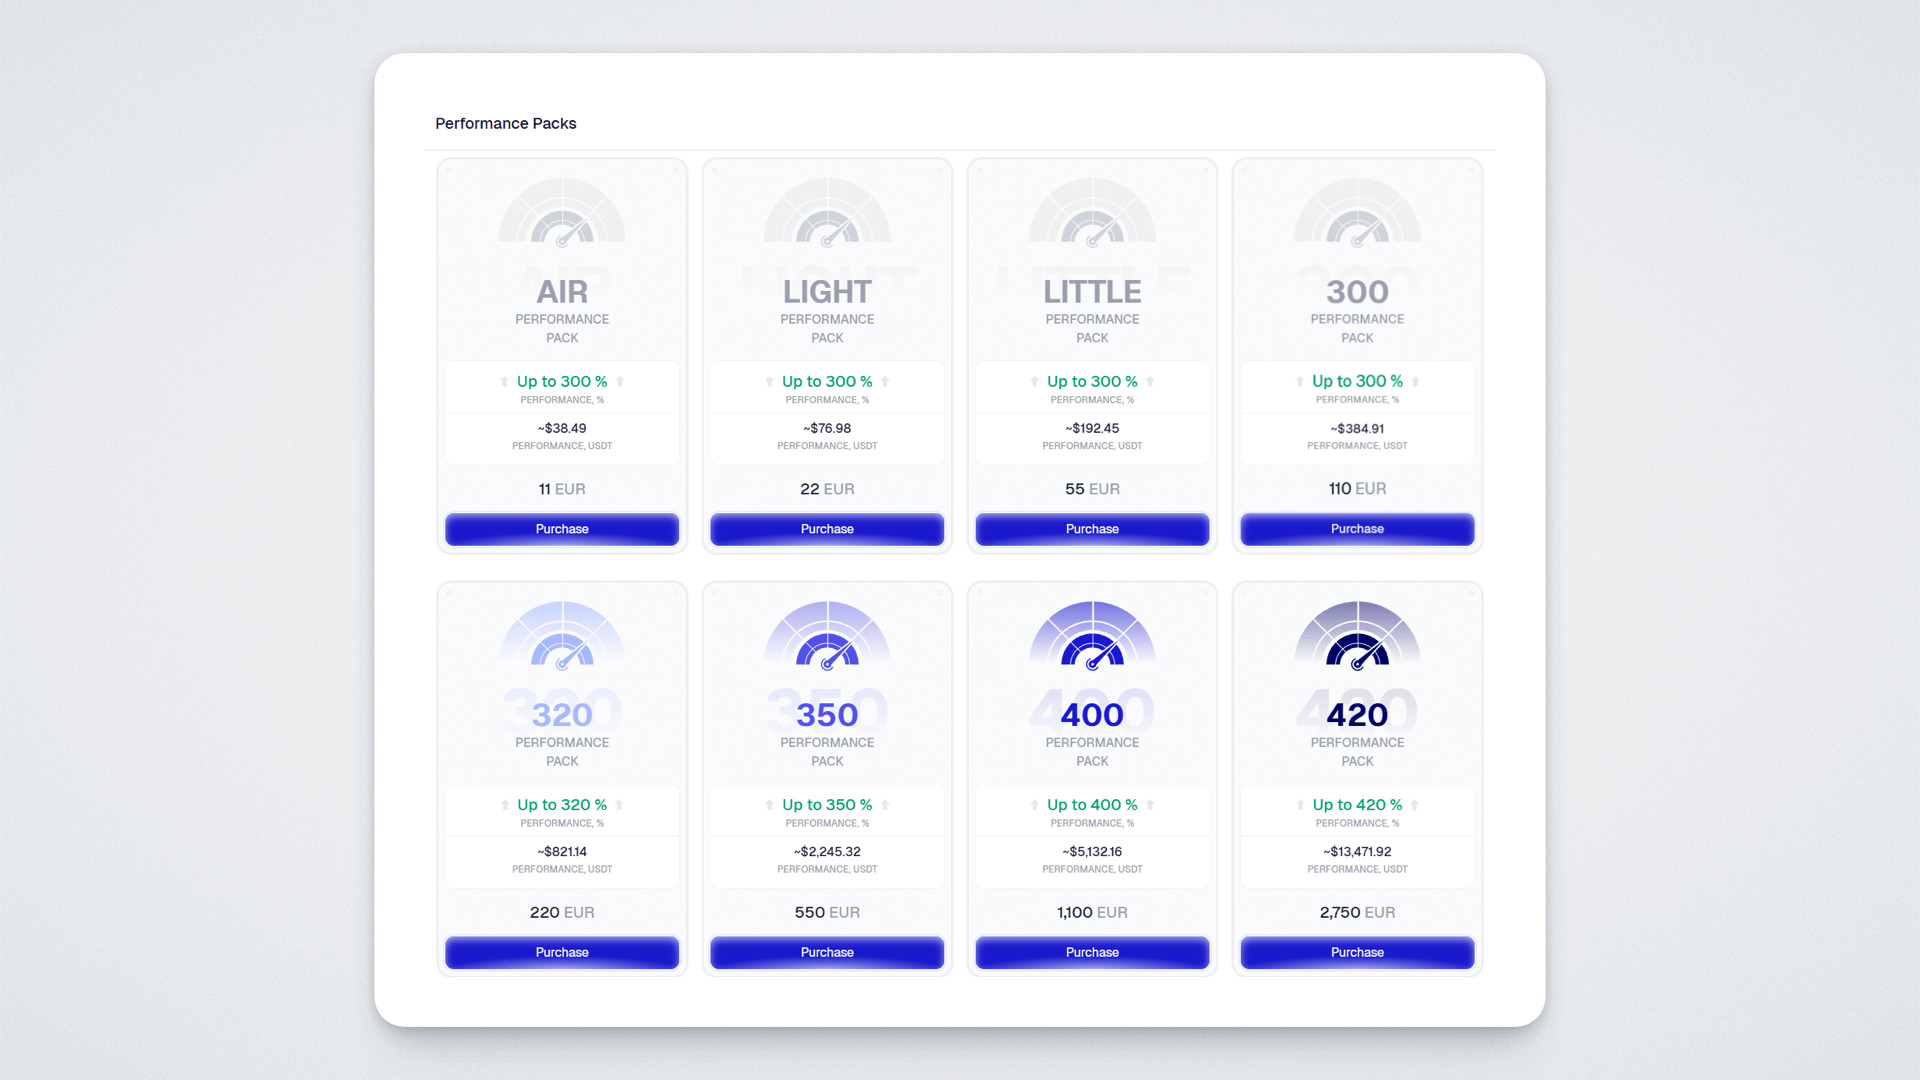
Task: Click the Up to 350 % label
Action: [827, 805]
